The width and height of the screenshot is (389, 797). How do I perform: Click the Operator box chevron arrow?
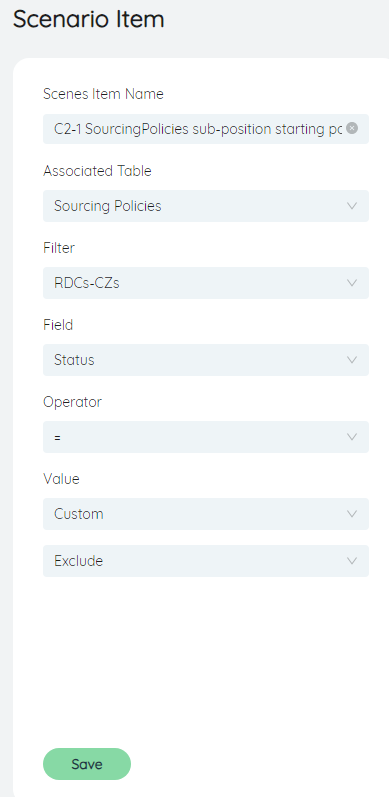click(x=352, y=437)
